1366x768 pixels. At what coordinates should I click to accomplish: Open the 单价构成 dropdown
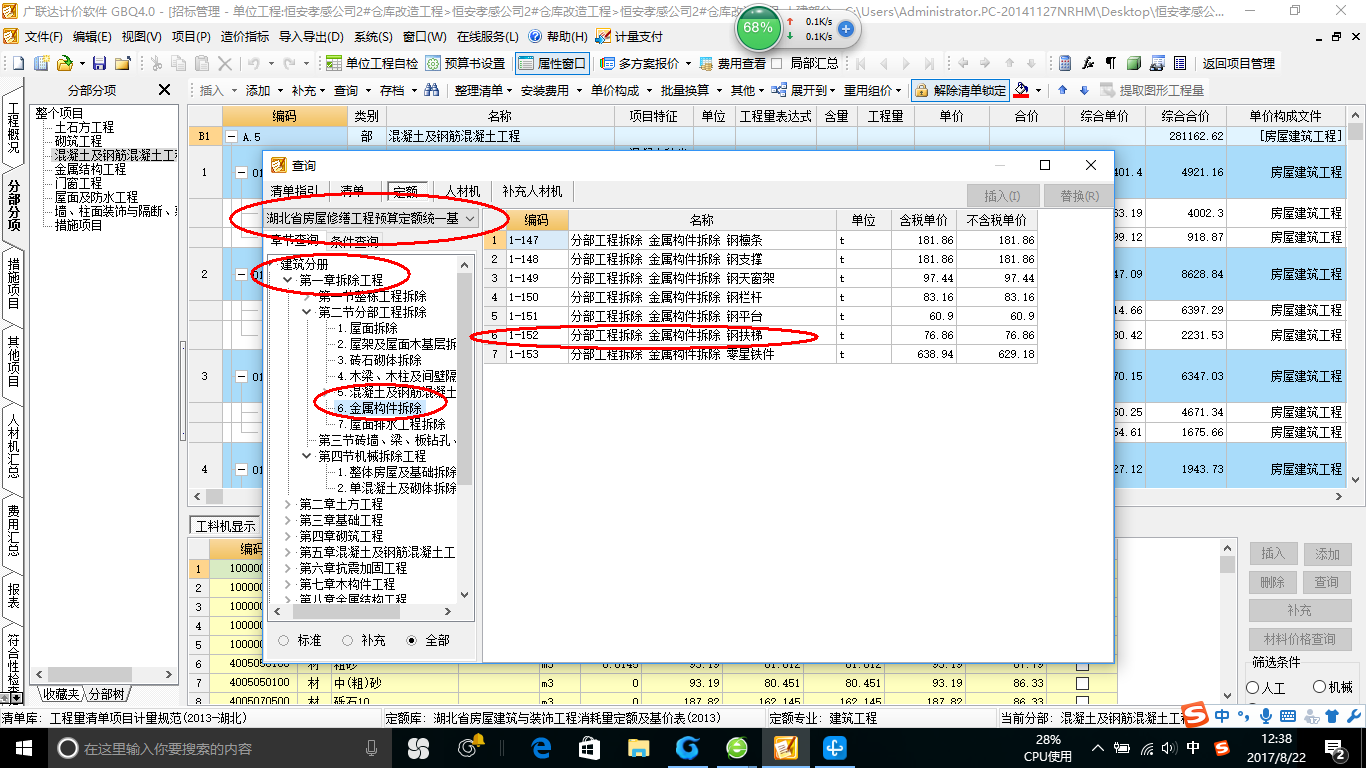(621, 90)
